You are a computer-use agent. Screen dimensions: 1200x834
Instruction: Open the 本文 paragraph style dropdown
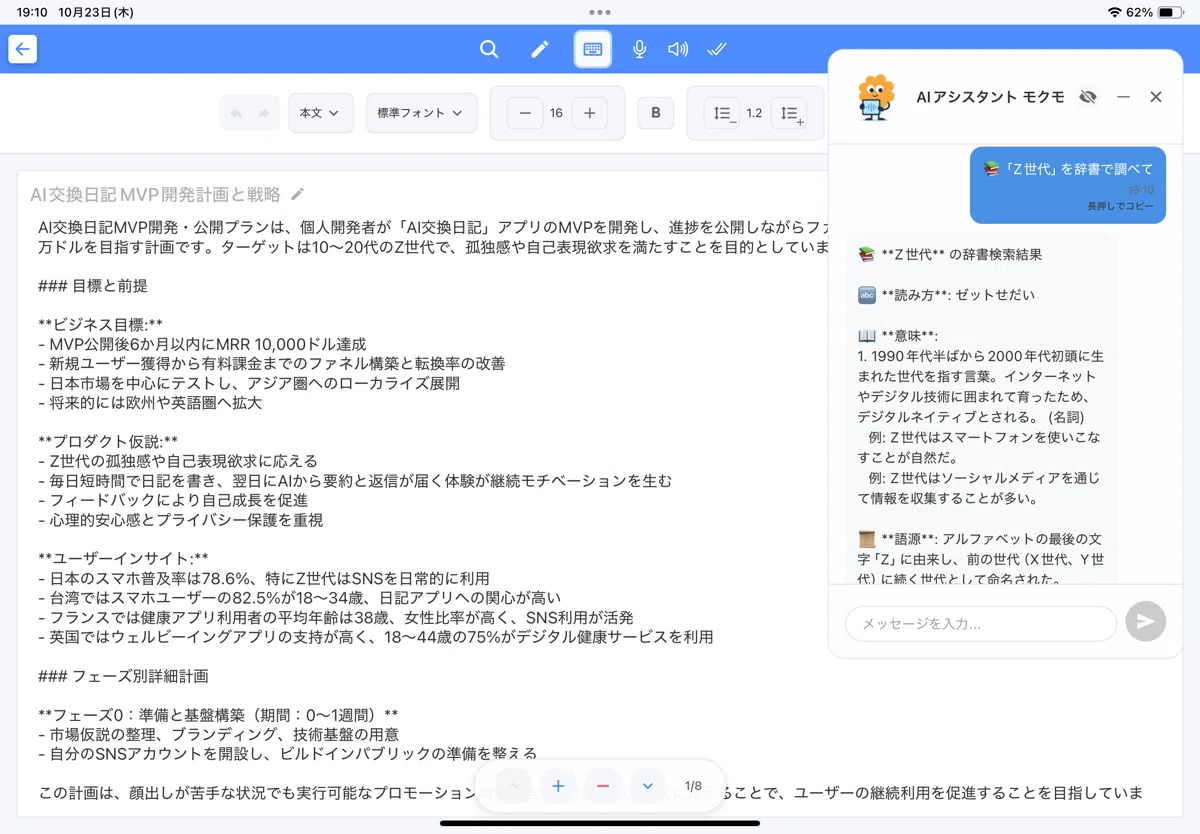[x=320, y=113]
